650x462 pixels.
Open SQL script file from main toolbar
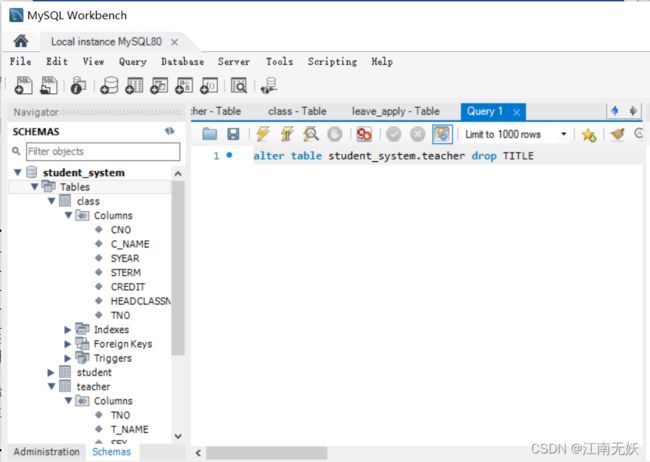[49, 85]
